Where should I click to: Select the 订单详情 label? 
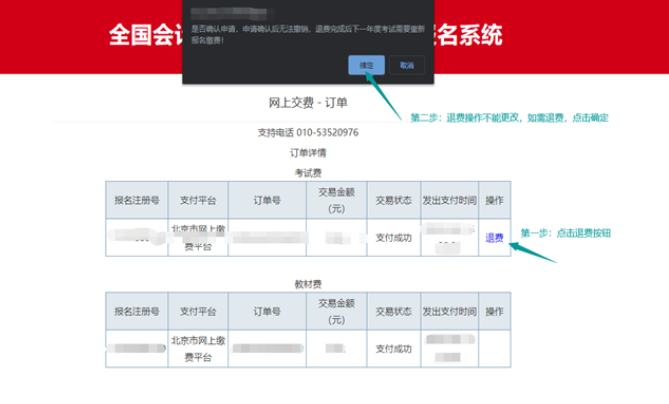click(x=307, y=153)
